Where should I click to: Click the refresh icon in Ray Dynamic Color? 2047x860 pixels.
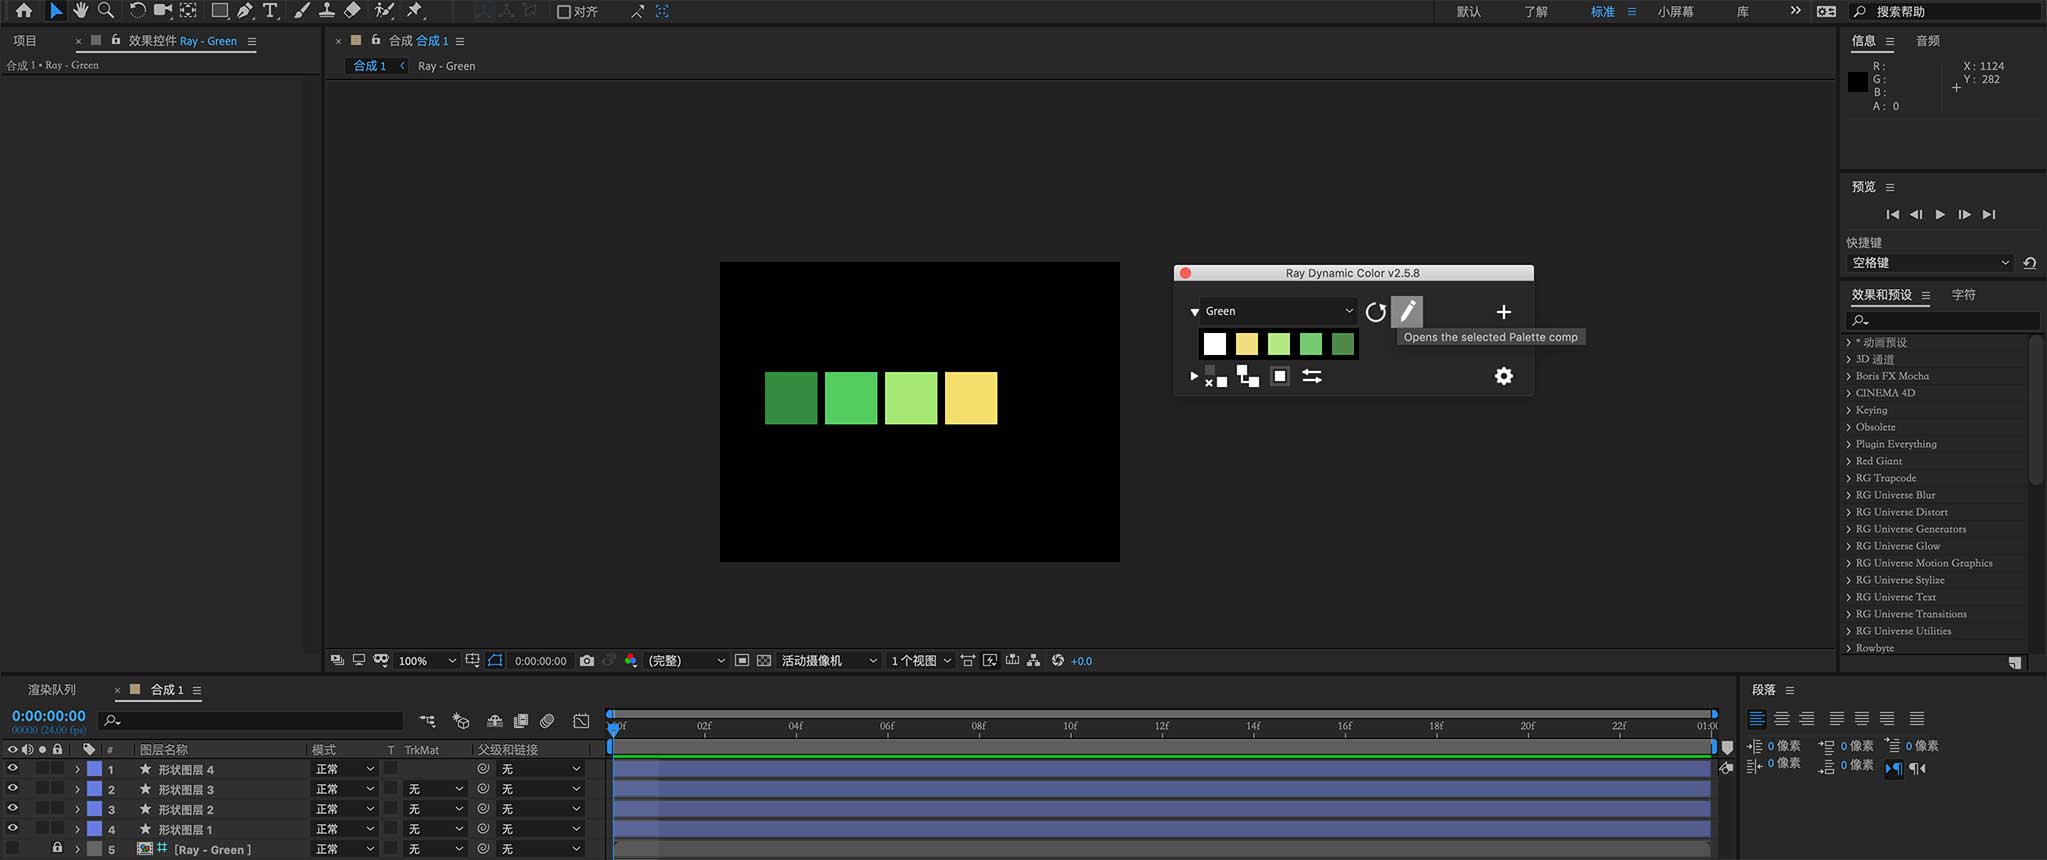pos(1376,312)
